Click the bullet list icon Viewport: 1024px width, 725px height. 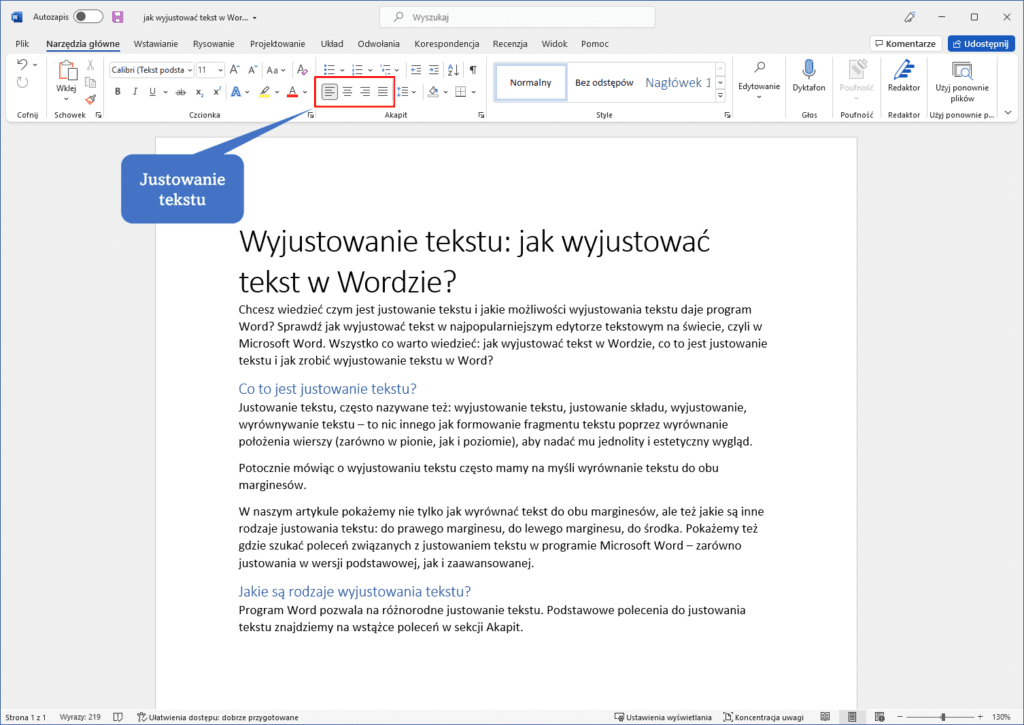tap(328, 69)
